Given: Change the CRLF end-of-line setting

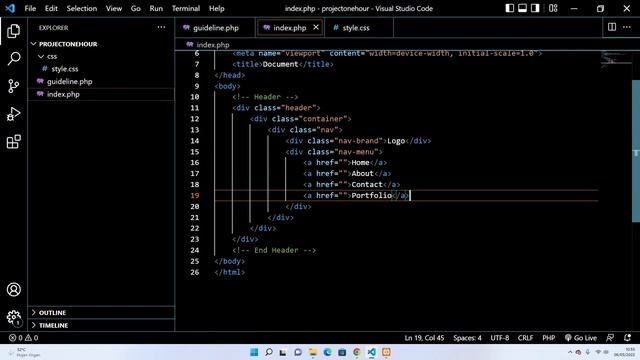Looking at the screenshot, I should (525, 338).
